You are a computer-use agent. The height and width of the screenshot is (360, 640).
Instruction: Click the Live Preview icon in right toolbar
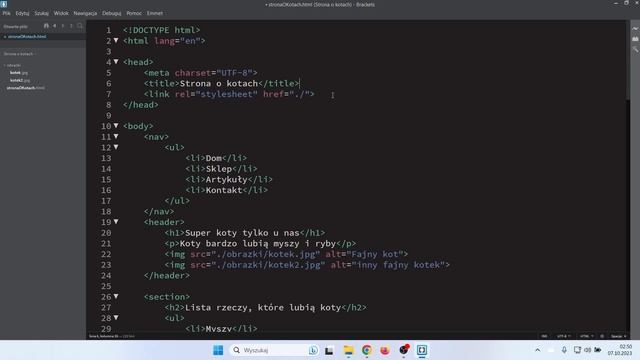click(x=635, y=29)
